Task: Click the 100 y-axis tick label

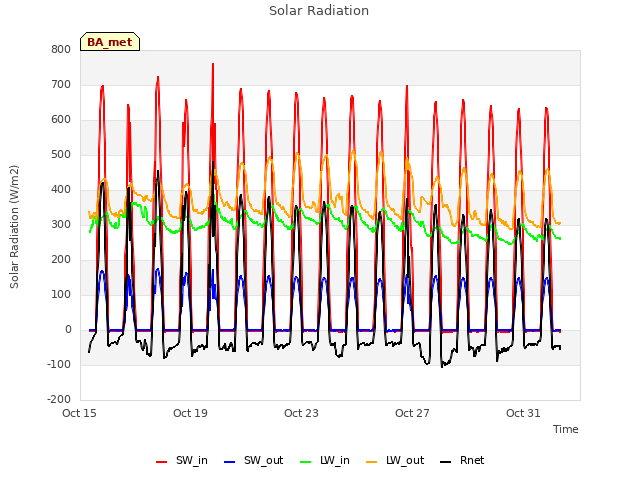Action: pos(61,295)
